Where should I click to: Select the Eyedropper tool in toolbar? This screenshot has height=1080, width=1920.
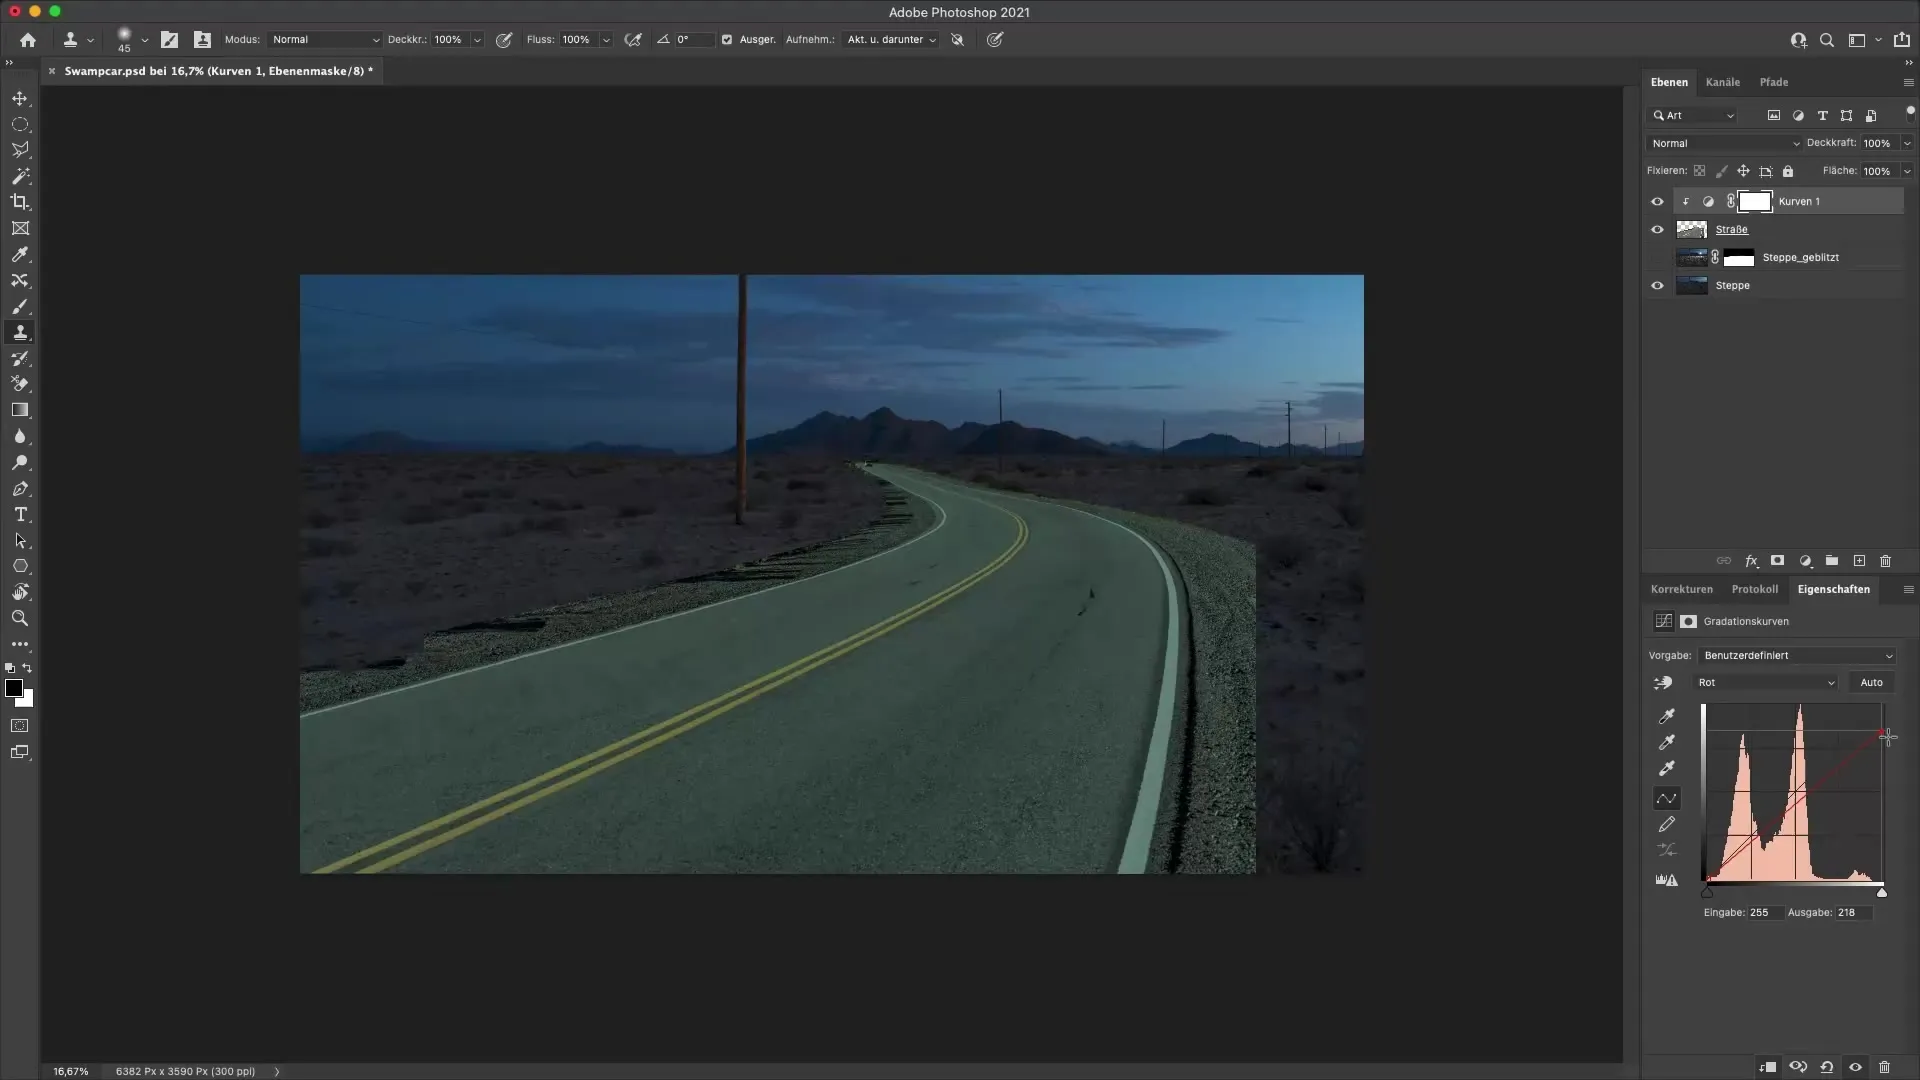pos(20,255)
